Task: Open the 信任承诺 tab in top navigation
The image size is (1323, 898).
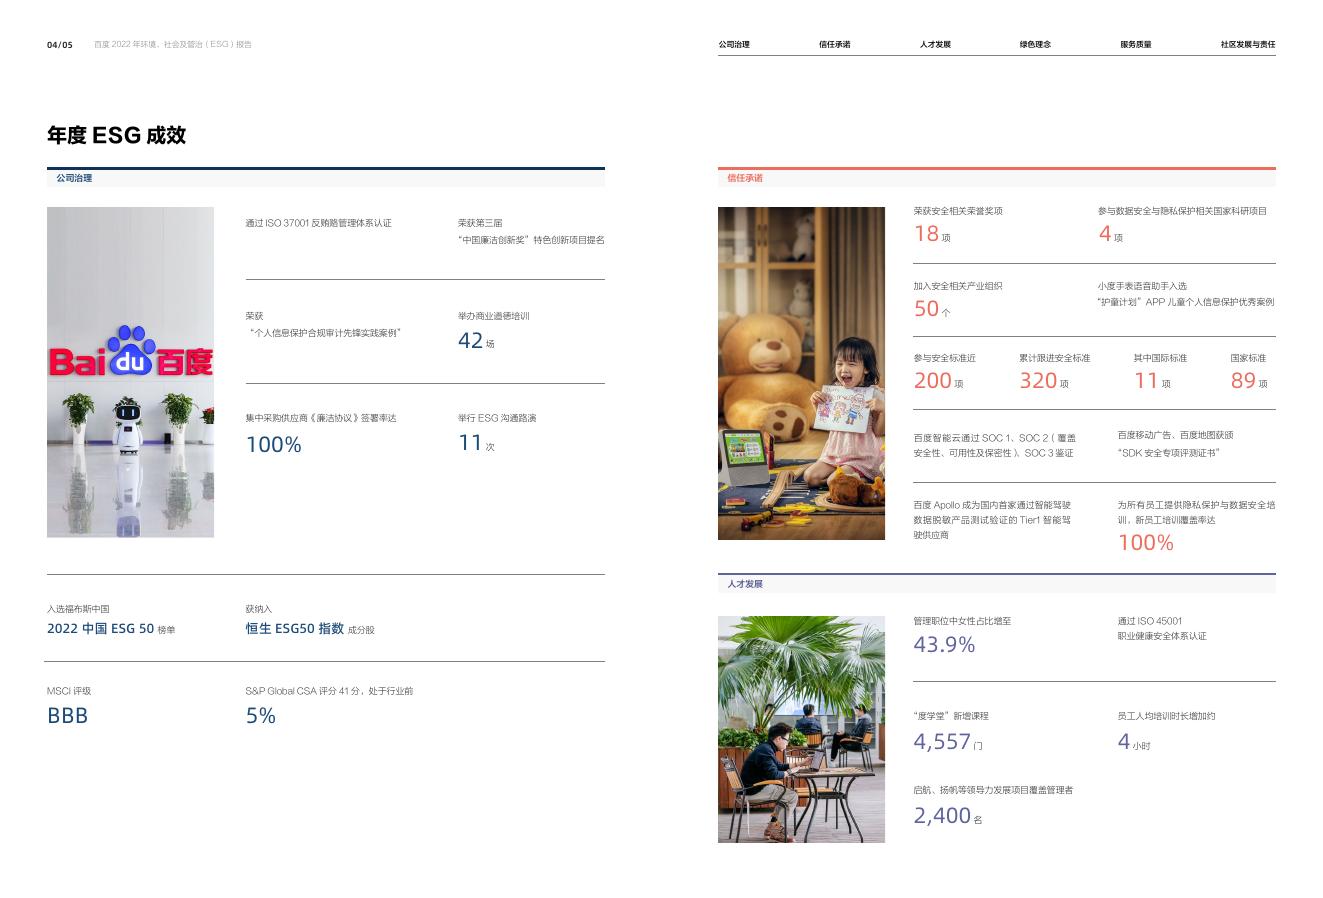Action: pos(834,45)
